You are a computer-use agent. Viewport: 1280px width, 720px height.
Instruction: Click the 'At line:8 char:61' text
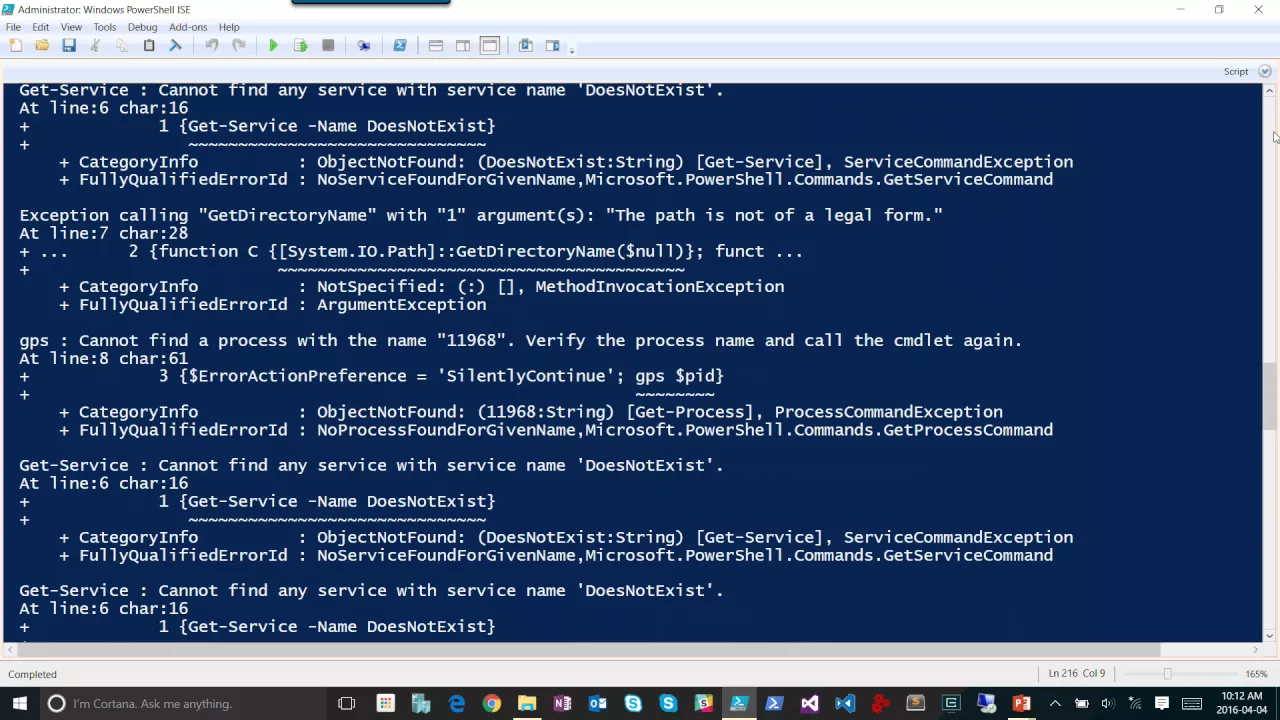[x=103, y=358]
